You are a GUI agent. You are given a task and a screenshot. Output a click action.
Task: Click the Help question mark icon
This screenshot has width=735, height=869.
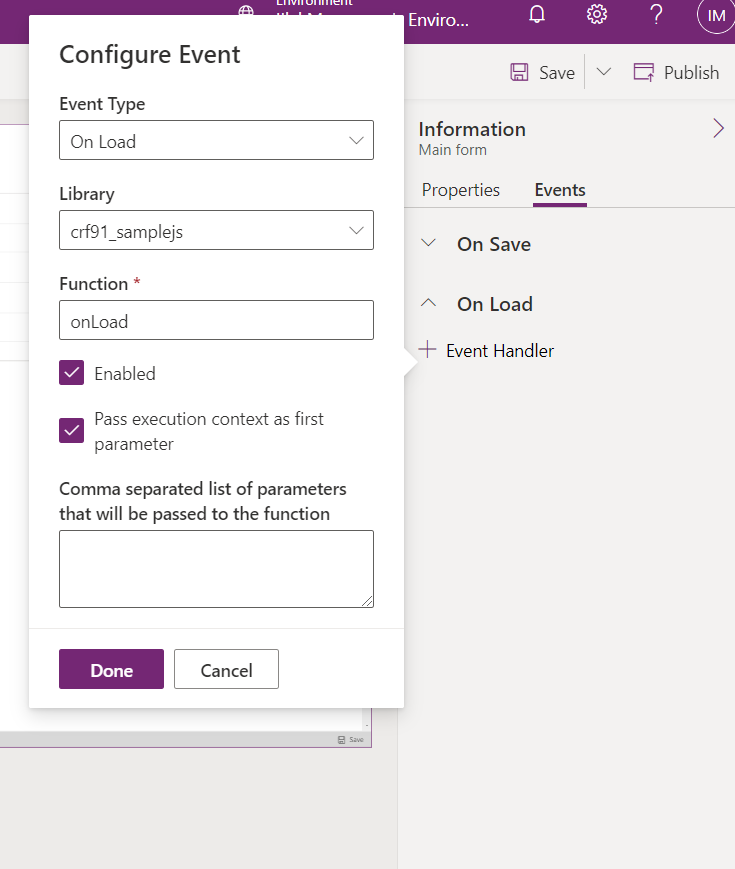coord(655,14)
